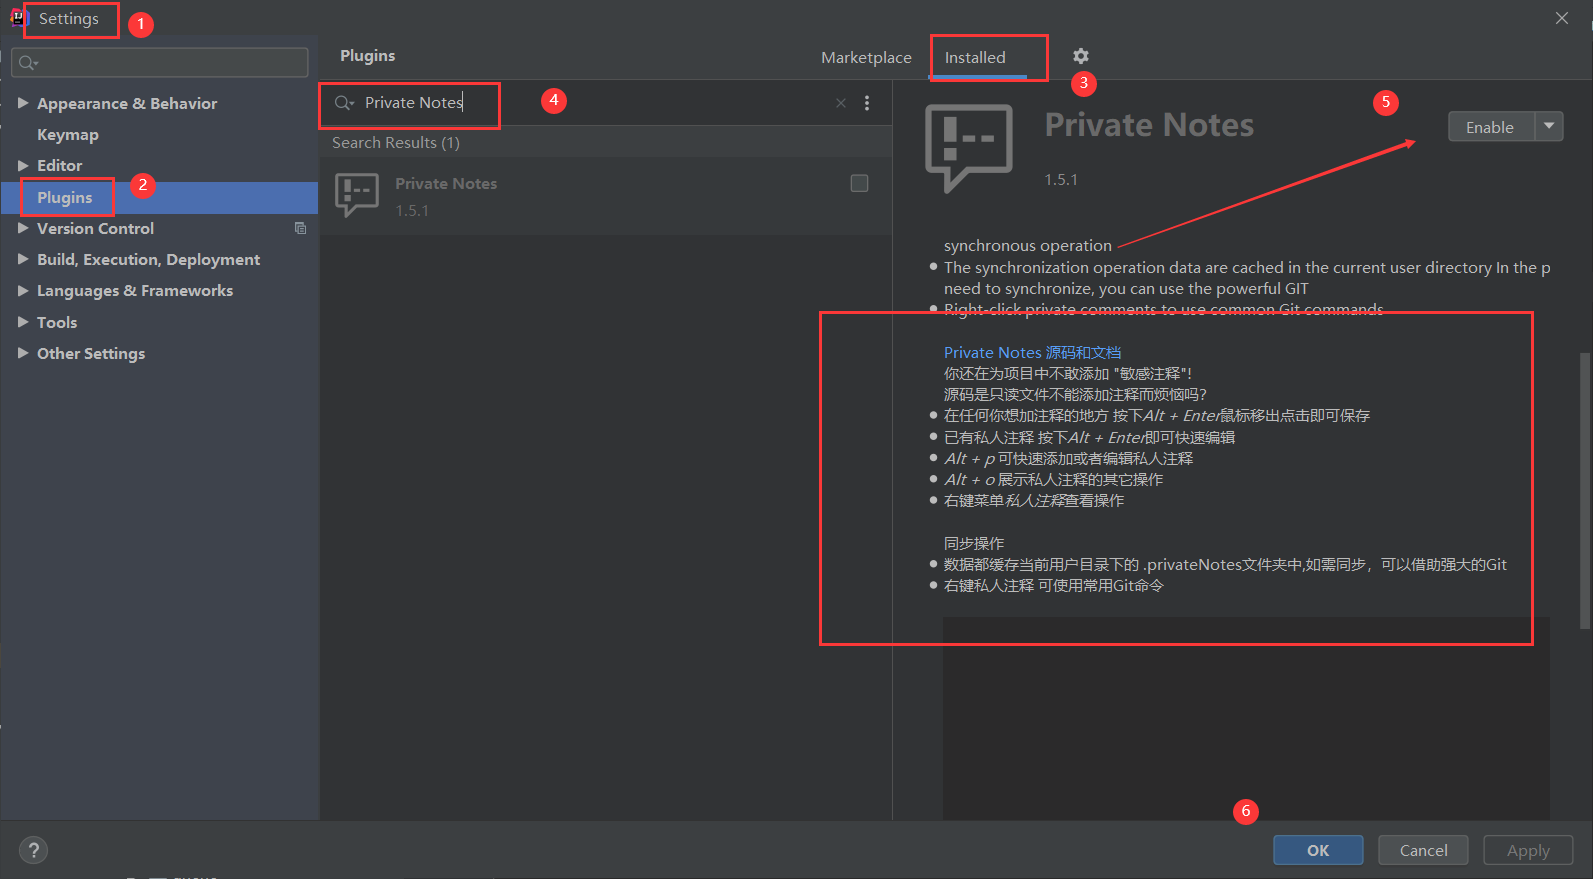Click Private Notes icon in results list
1593x879 pixels.
point(356,195)
